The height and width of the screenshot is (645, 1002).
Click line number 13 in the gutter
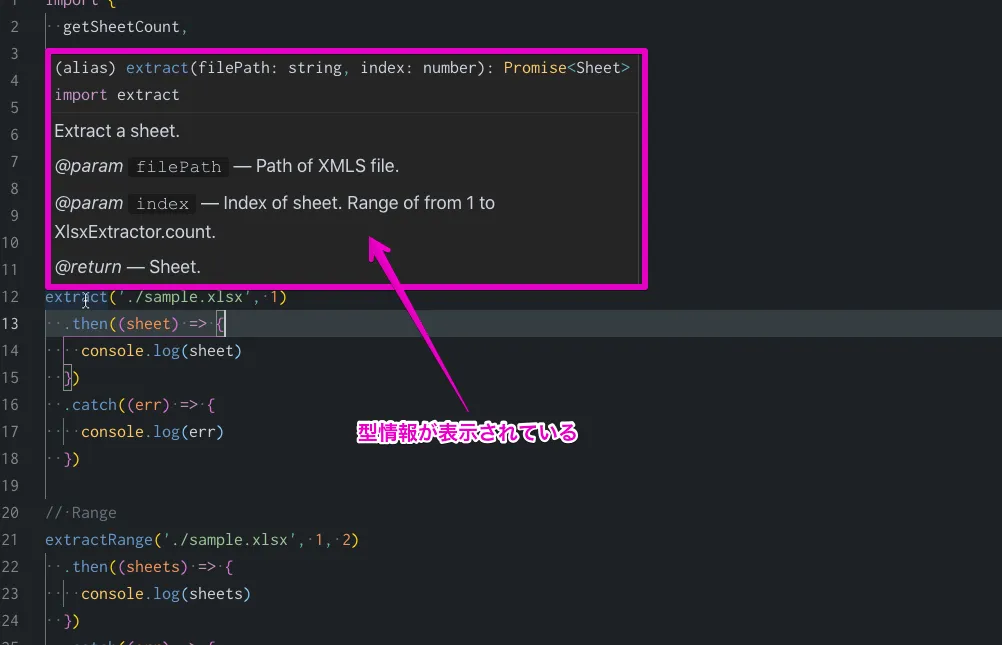tap(11, 324)
